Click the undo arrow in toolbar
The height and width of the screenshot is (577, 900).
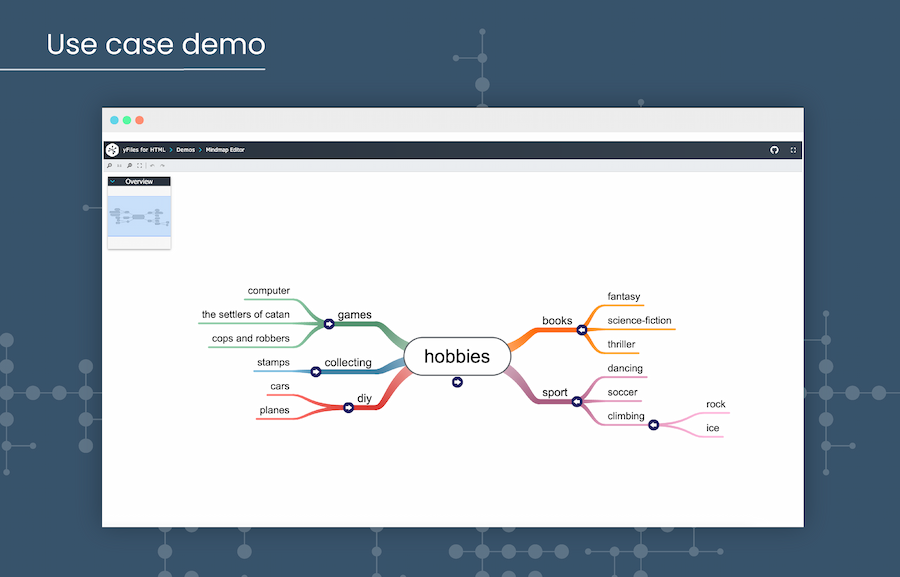(152, 165)
